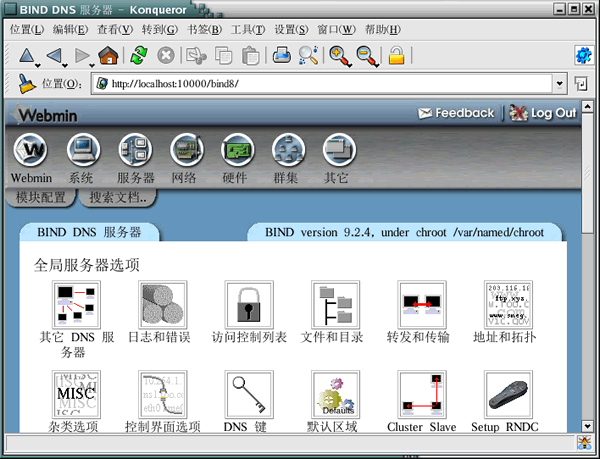Go forward with the Forward arrow
The image size is (600, 459).
click(x=82, y=55)
